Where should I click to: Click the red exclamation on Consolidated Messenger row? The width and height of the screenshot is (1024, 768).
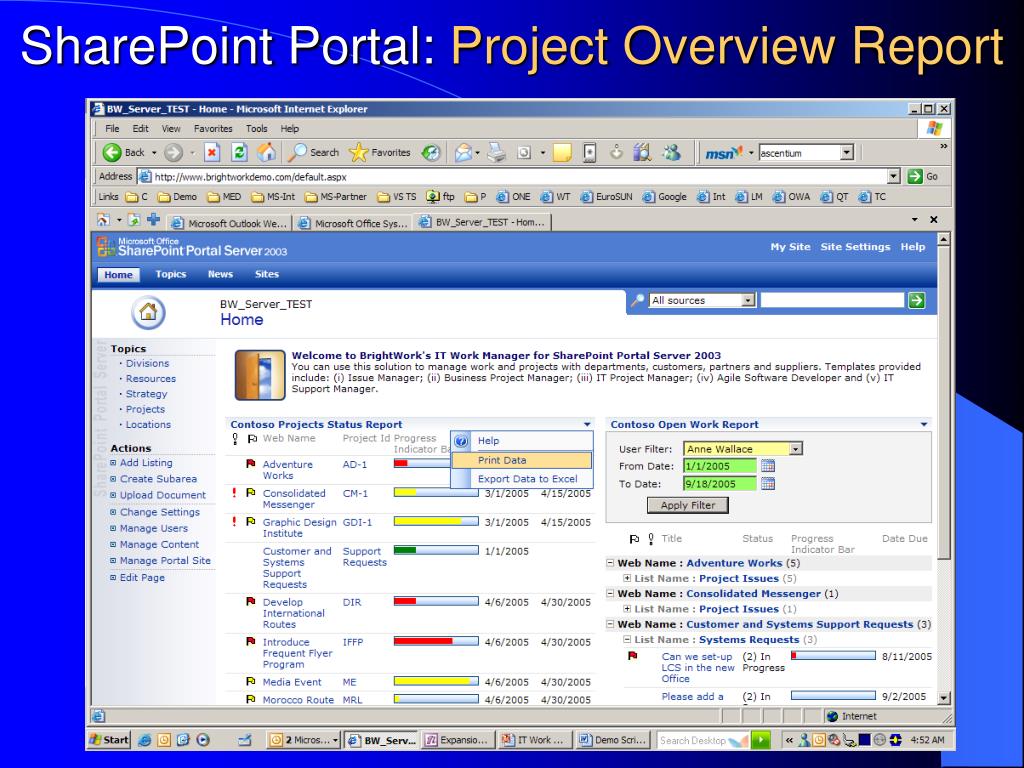234,492
